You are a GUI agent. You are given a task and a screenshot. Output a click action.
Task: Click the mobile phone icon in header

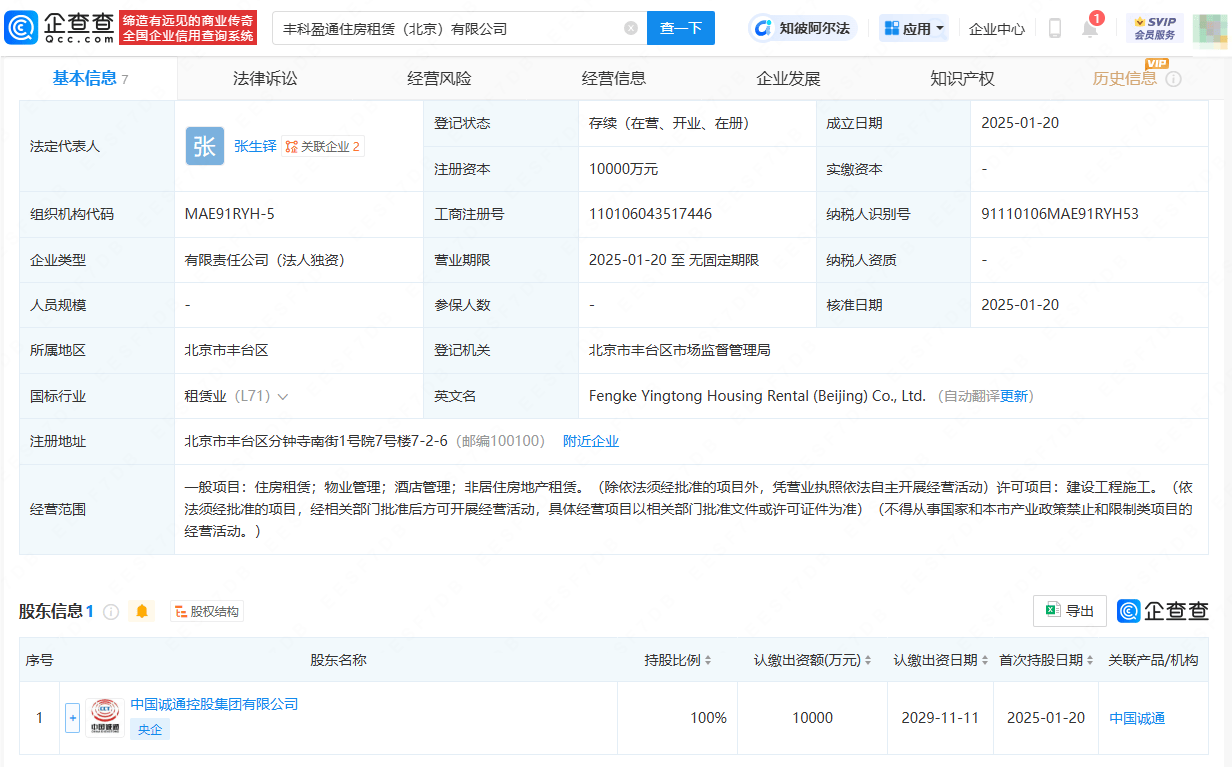1054,28
